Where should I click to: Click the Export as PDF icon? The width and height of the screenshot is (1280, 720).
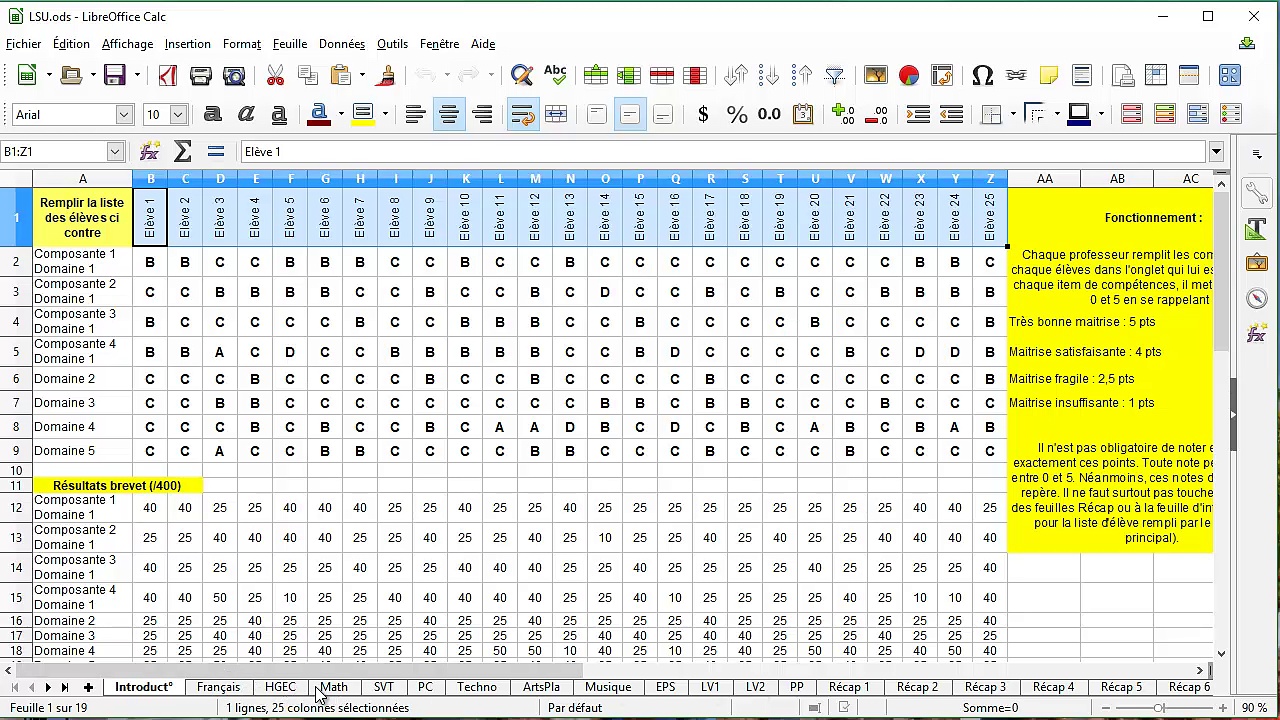(167, 75)
